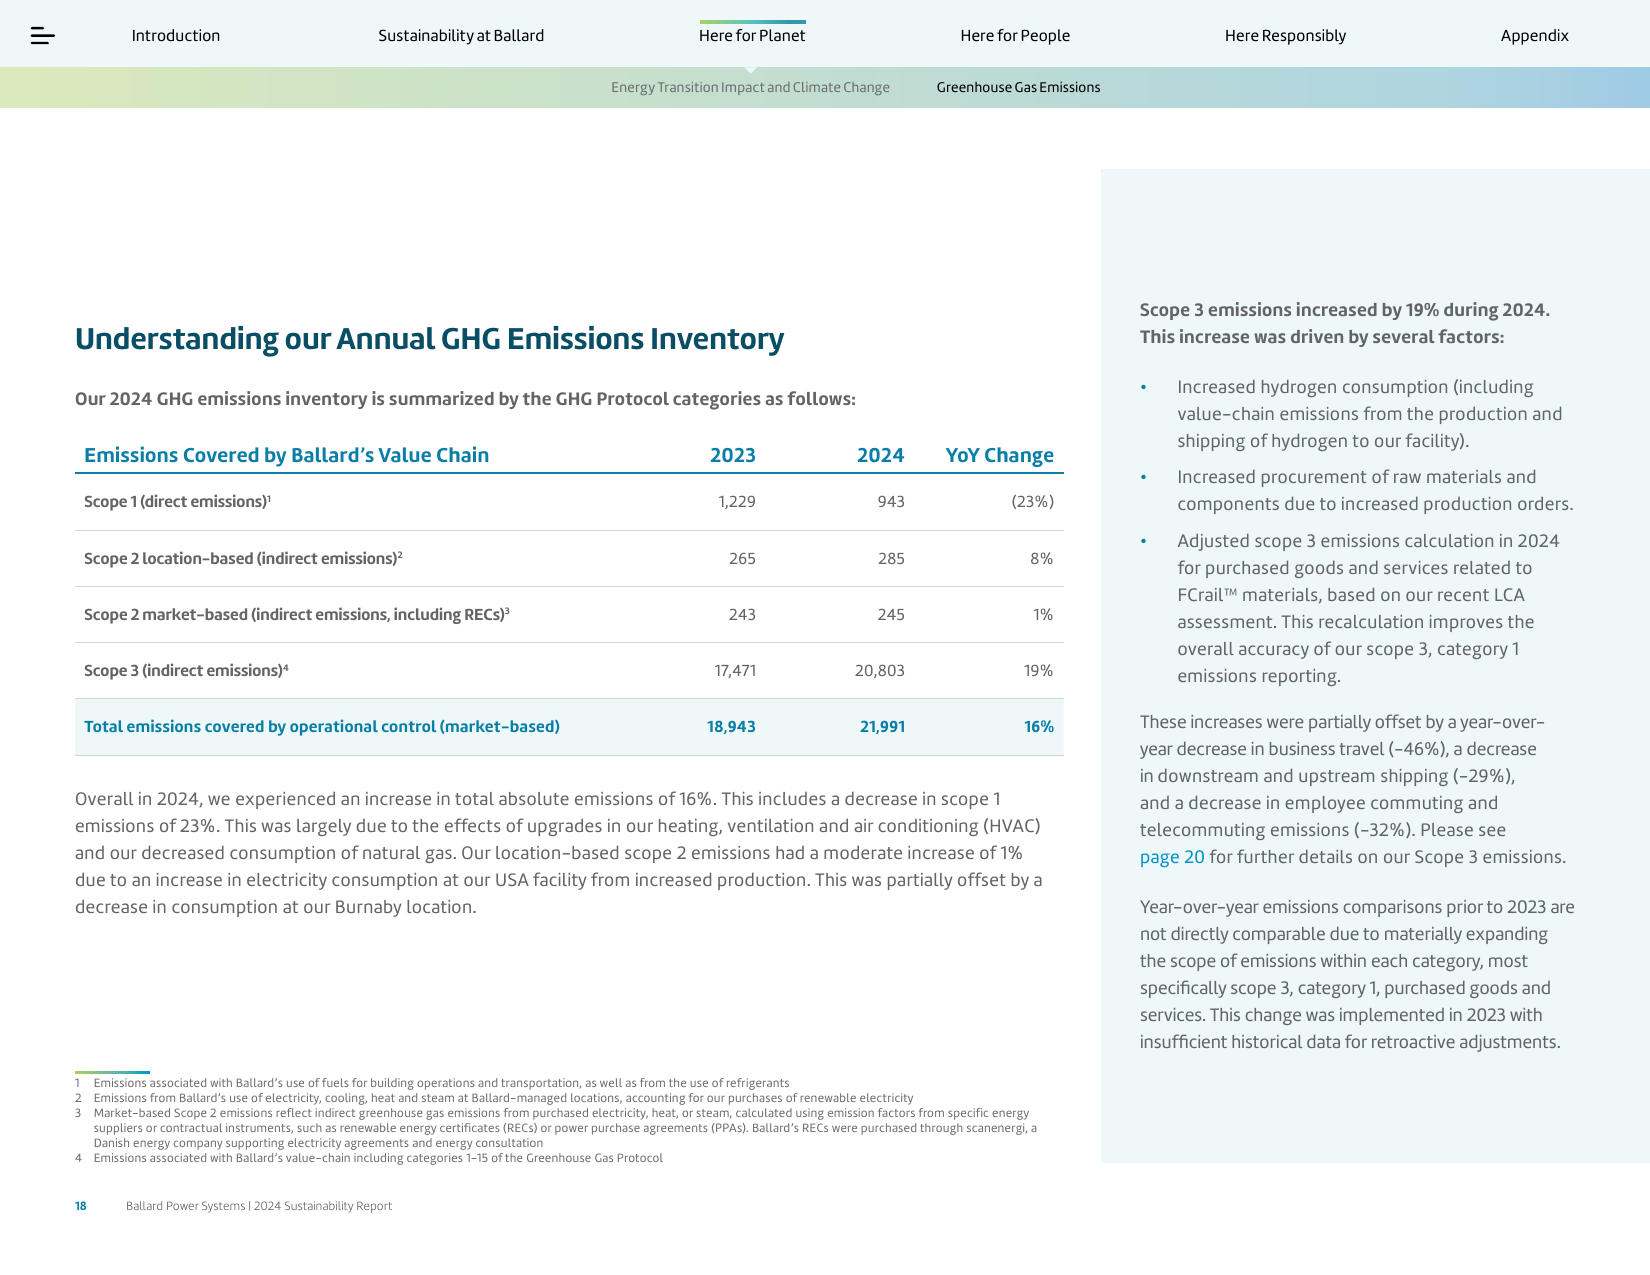Click the page number 18 in footer
Viewport: 1650px width, 1275px height.
click(81, 1206)
